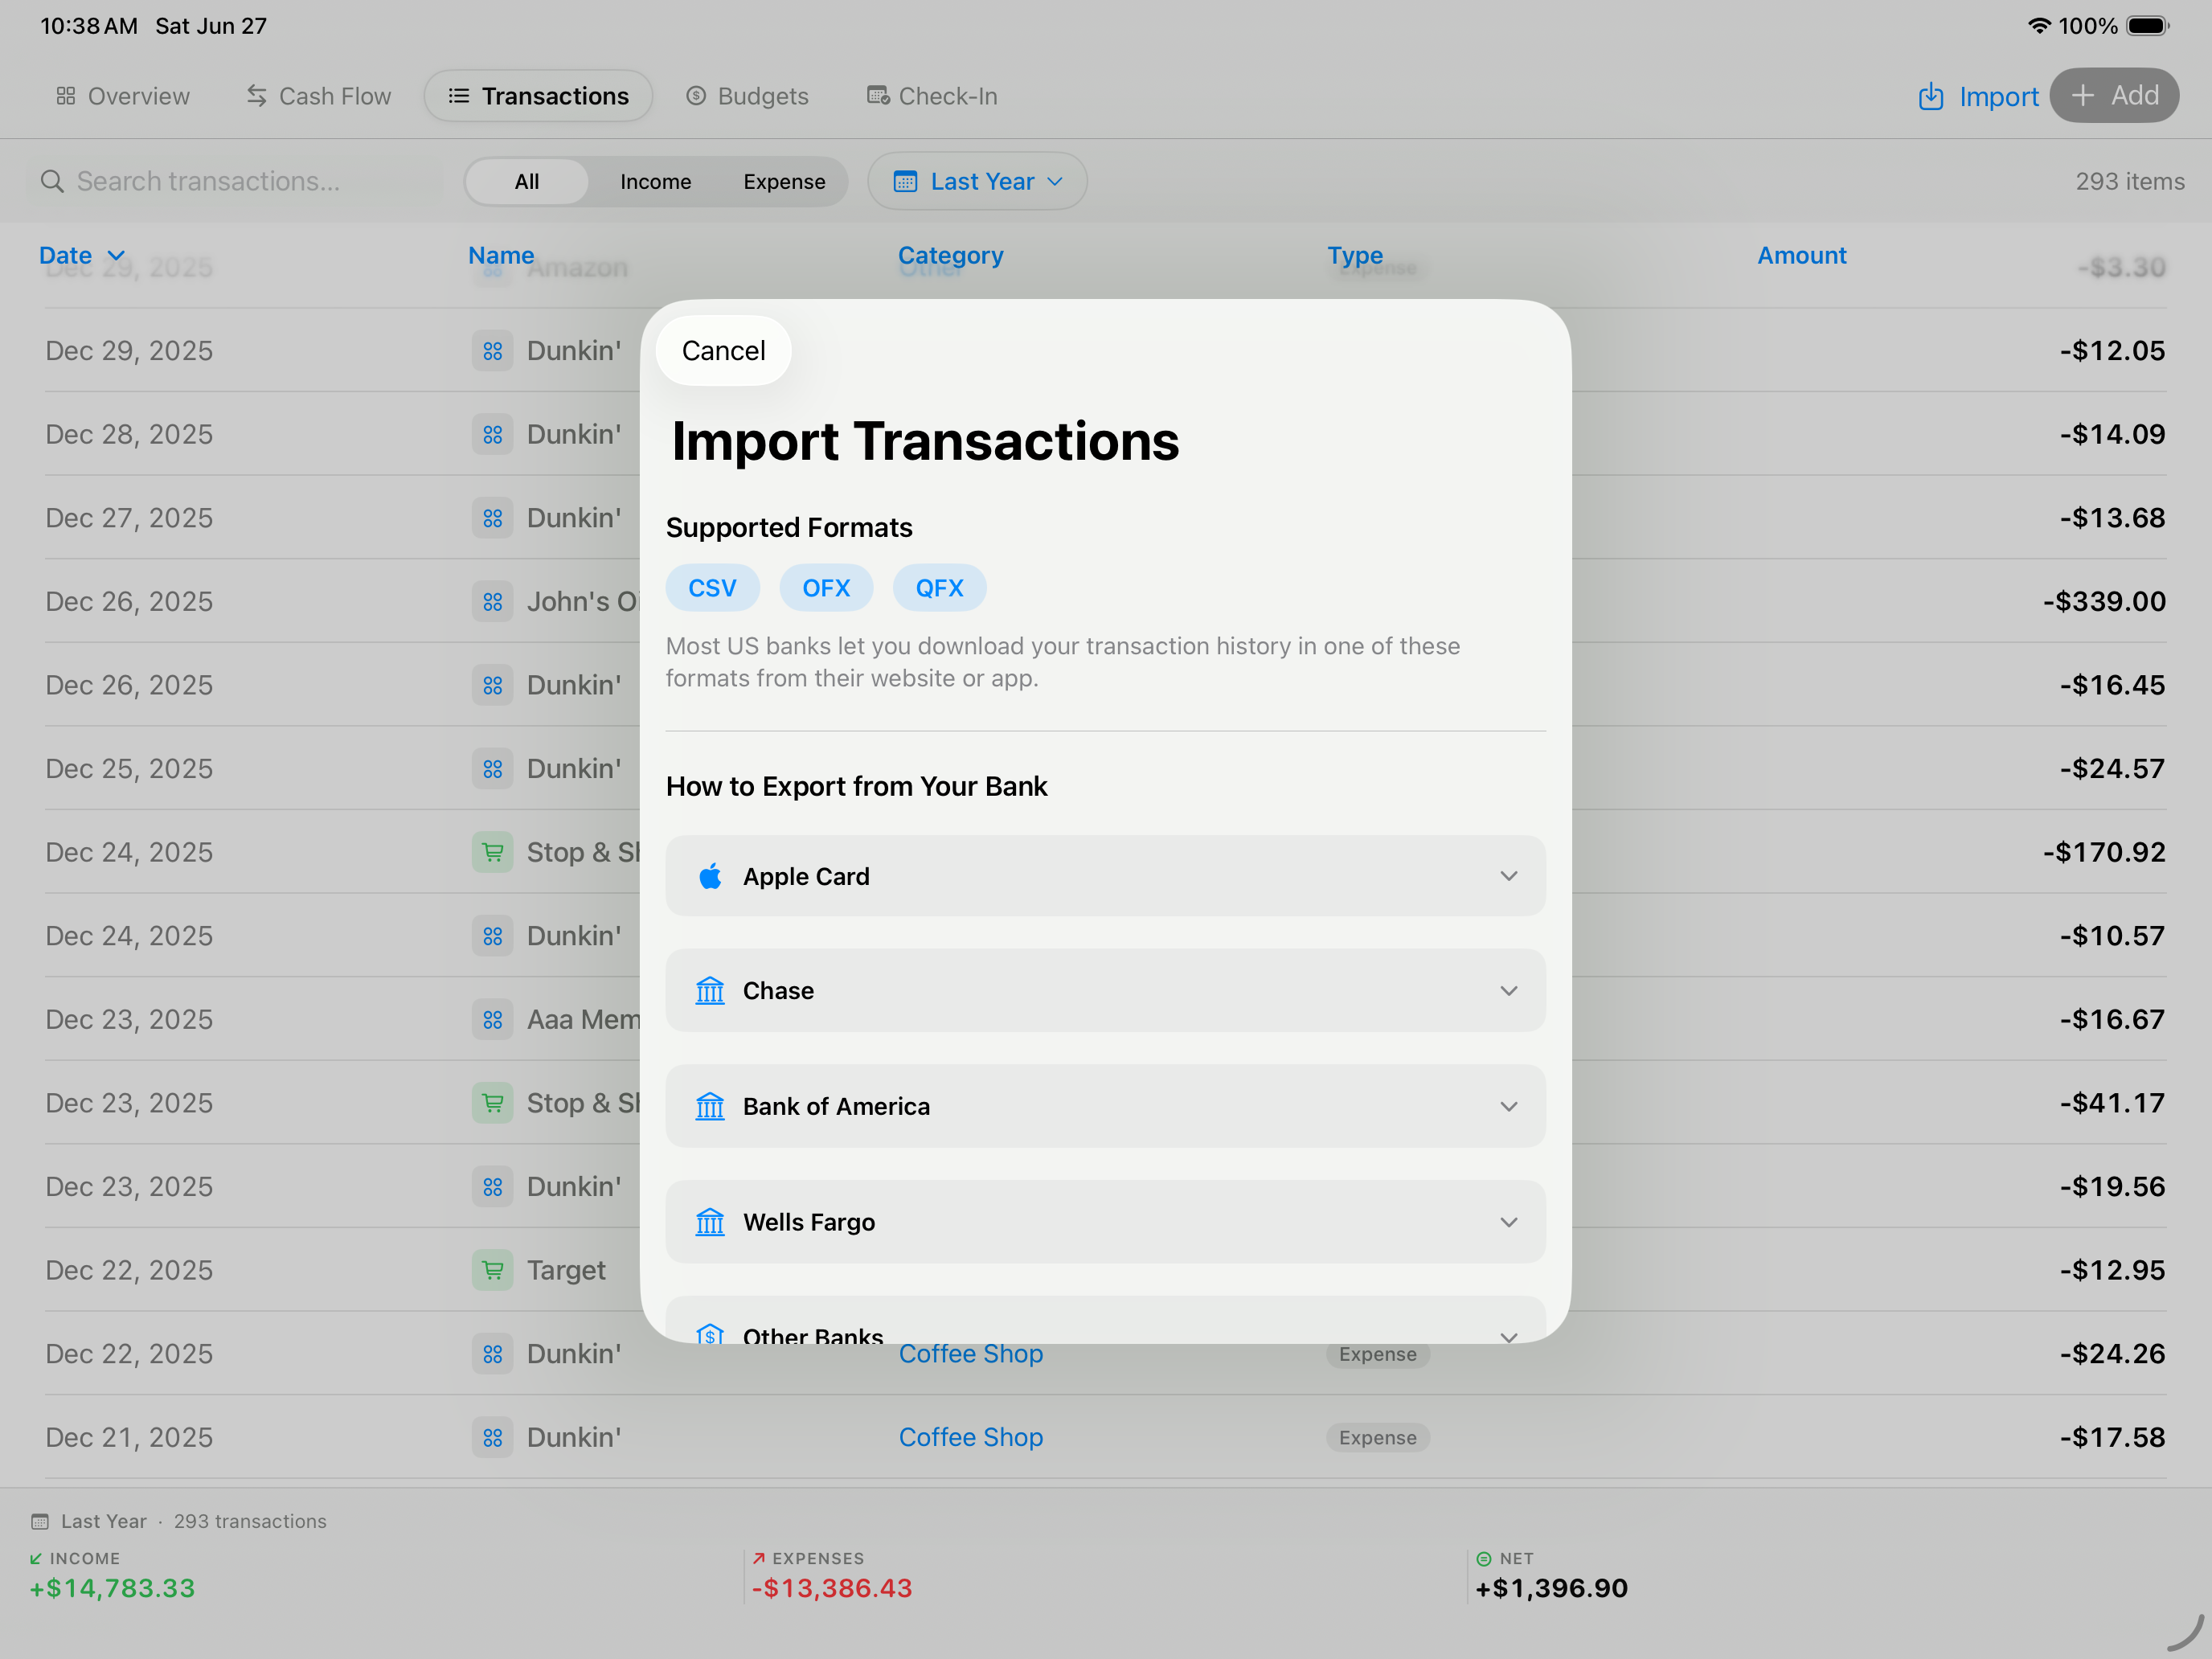Click the Dec 25, 2025 date cell
Screen dimensions: 2212x1659
pos(129,769)
